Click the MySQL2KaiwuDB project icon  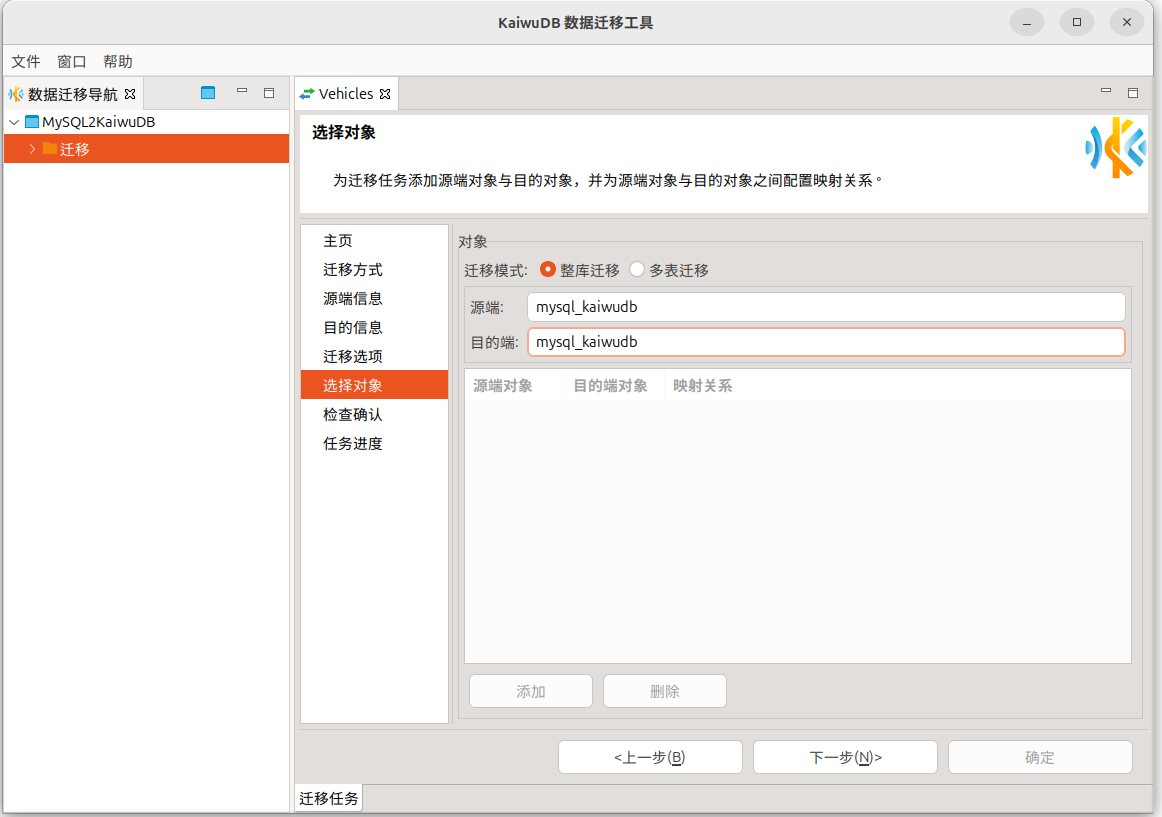tap(32, 122)
